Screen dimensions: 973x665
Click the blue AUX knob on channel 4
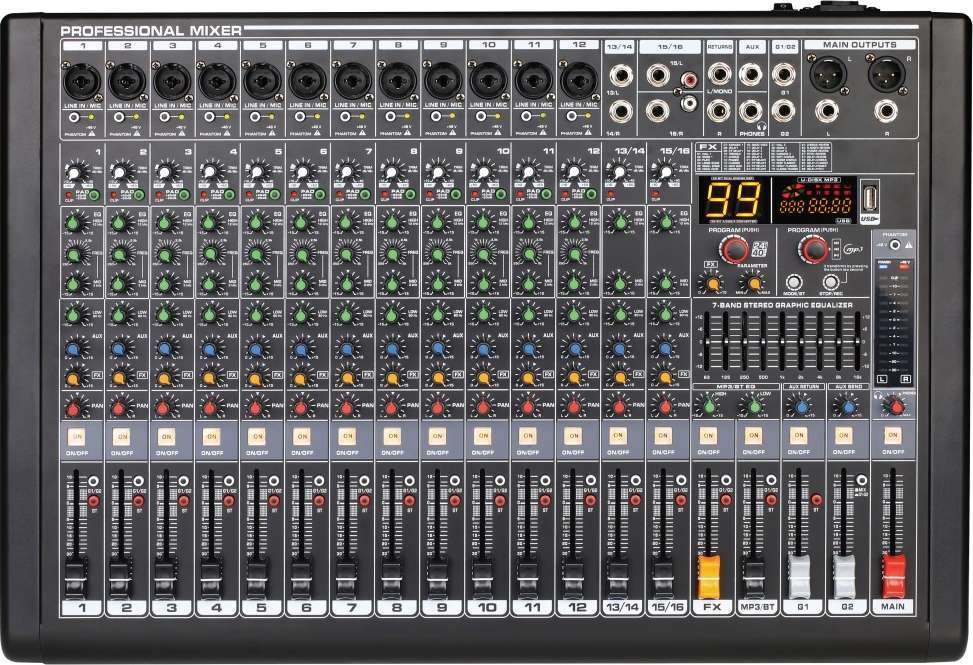pos(211,350)
